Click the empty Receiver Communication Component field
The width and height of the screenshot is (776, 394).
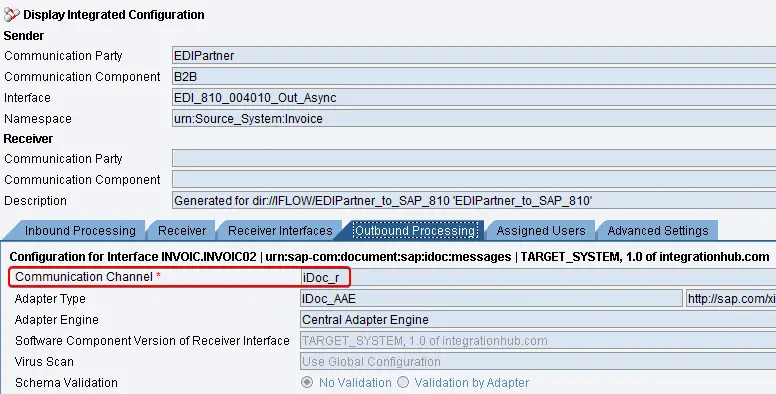pos(474,179)
